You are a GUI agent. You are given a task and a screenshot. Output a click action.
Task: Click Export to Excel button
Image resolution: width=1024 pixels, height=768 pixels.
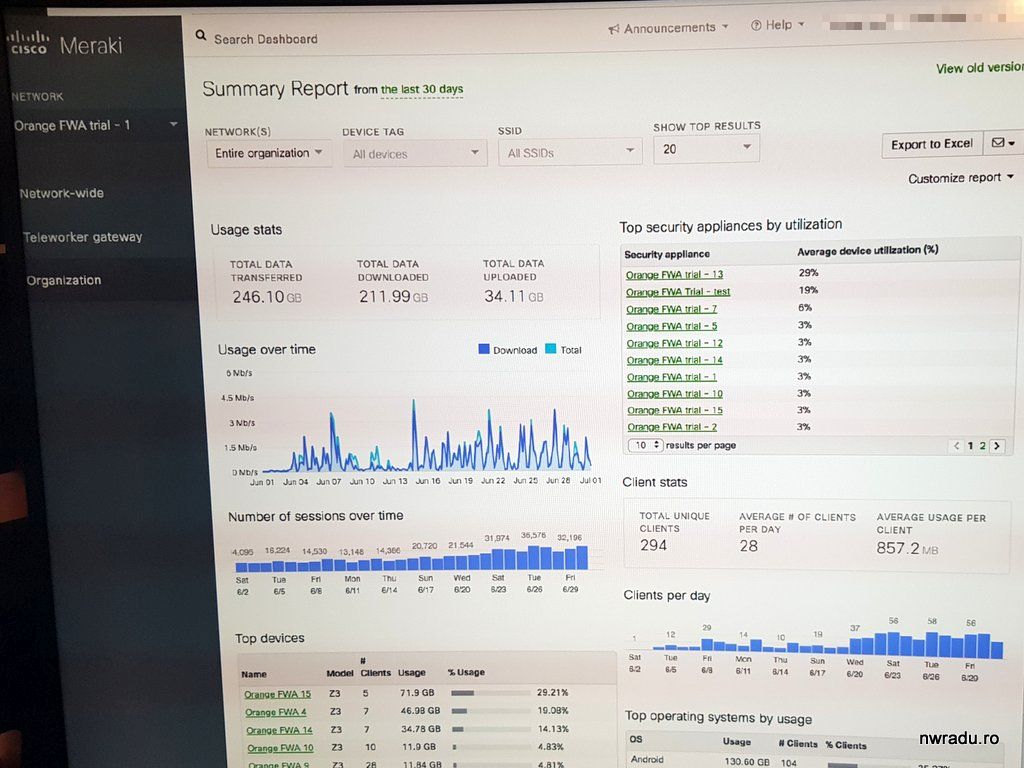[x=932, y=144]
